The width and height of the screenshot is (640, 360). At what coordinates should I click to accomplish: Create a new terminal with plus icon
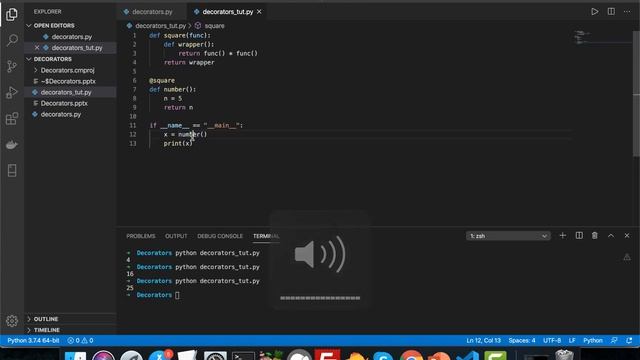[562, 236]
